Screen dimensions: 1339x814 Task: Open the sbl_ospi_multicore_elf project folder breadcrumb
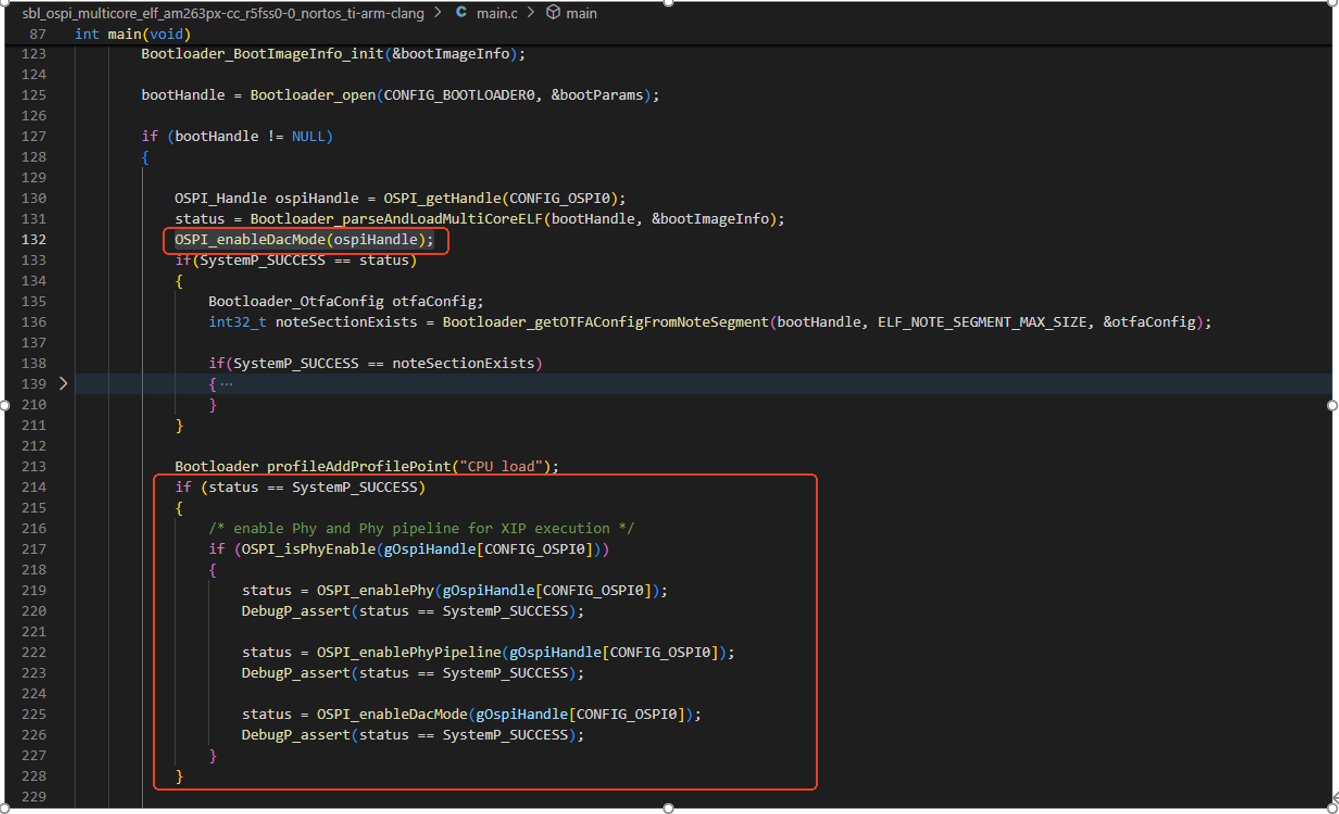pos(223,13)
